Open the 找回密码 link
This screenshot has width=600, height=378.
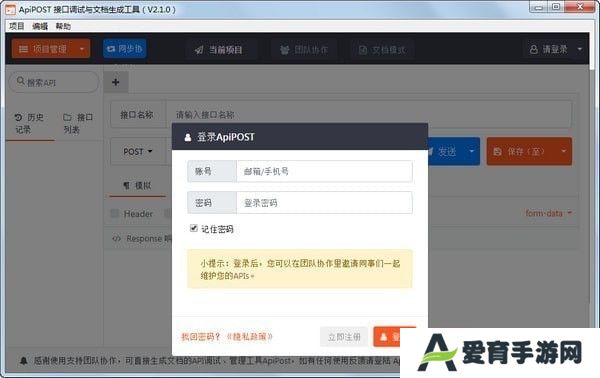click(x=201, y=337)
